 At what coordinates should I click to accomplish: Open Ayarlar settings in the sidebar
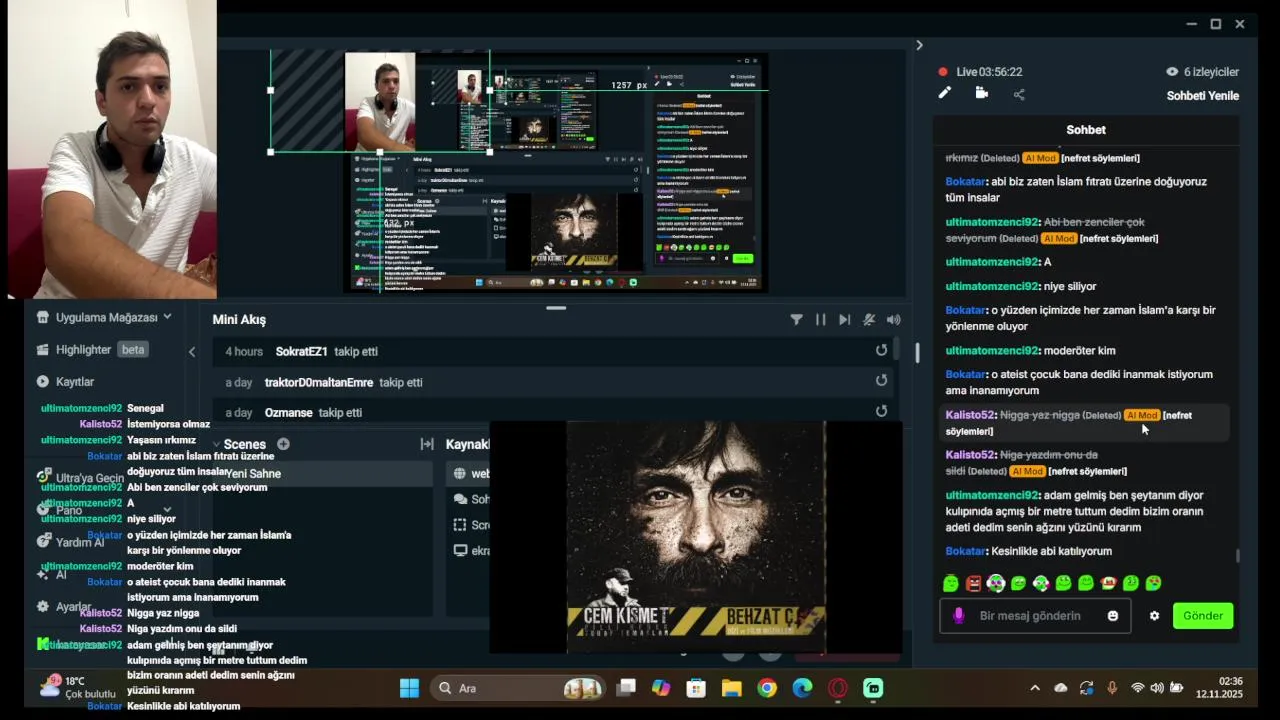click(x=64, y=607)
